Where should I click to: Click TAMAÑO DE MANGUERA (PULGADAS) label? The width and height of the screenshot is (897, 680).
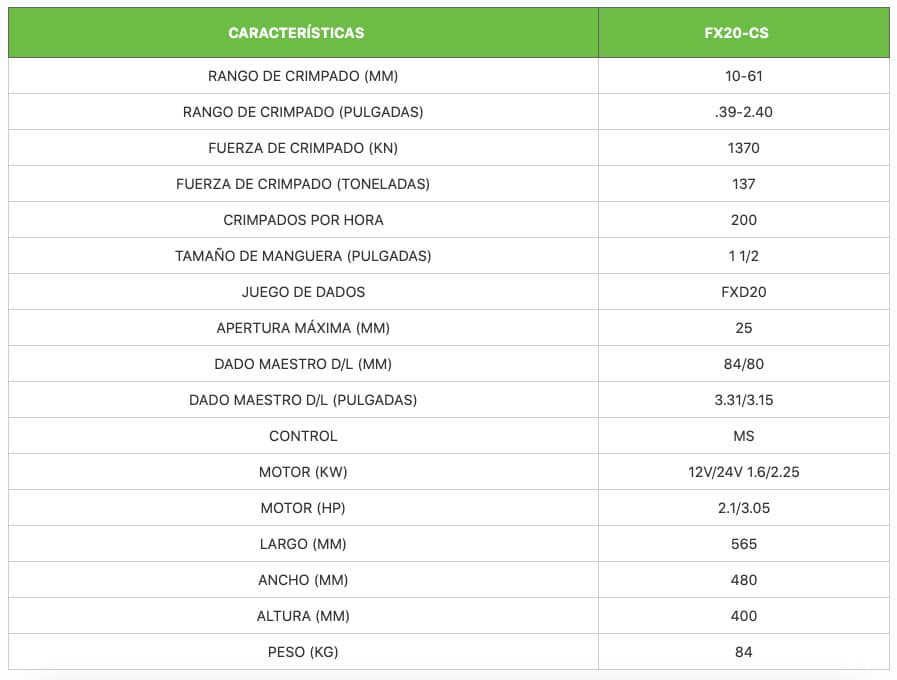pyautogui.click(x=303, y=256)
